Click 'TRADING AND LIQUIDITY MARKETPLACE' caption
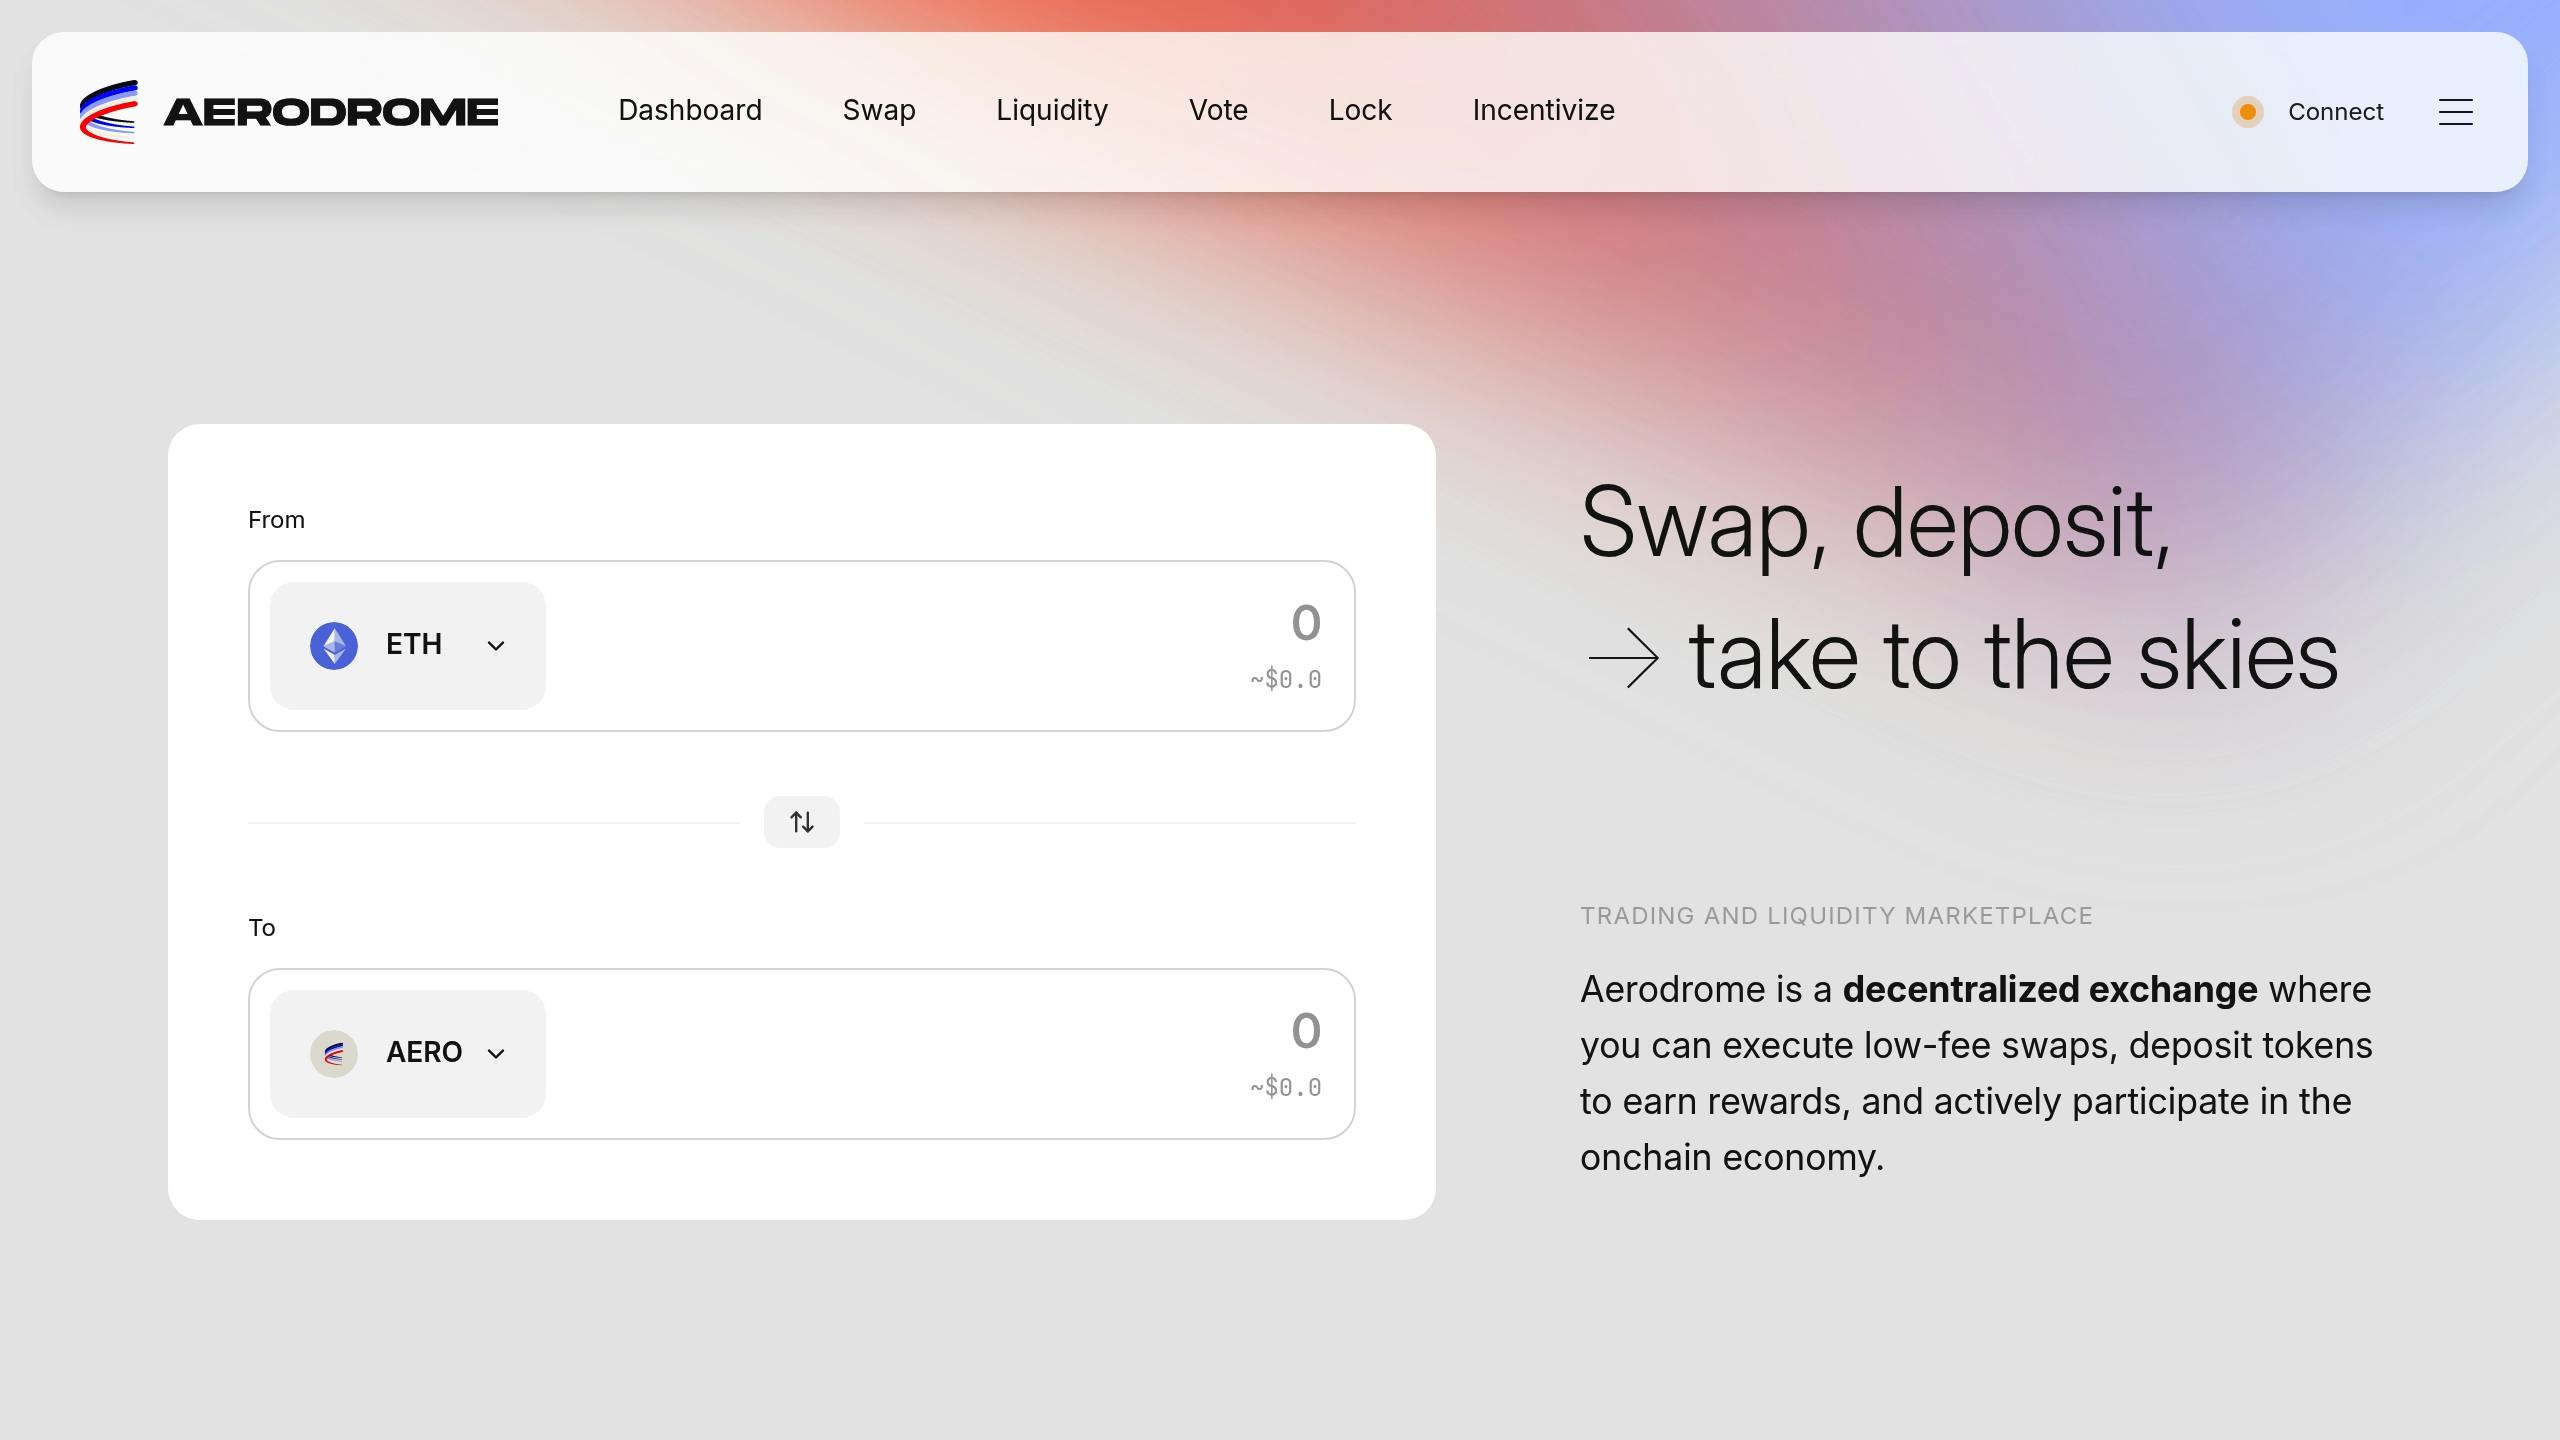The width and height of the screenshot is (2560, 1440). pyautogui.click(x=1836, y=916)
